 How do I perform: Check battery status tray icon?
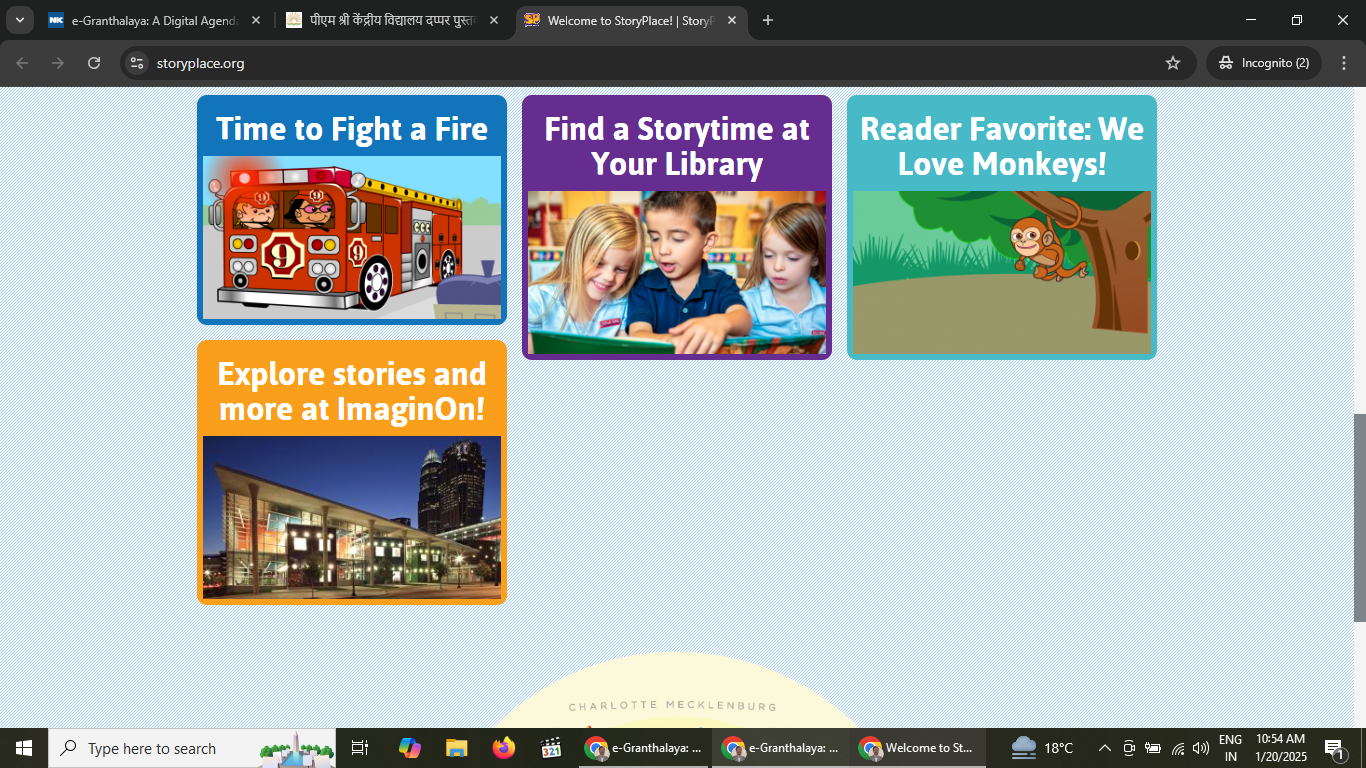(x=1153, y=748)
